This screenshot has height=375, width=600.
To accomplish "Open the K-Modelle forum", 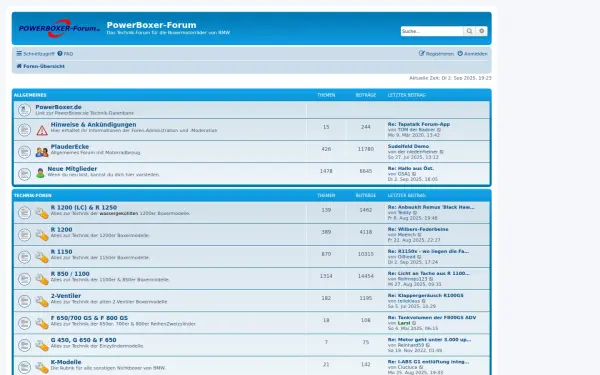I will 66,362.
